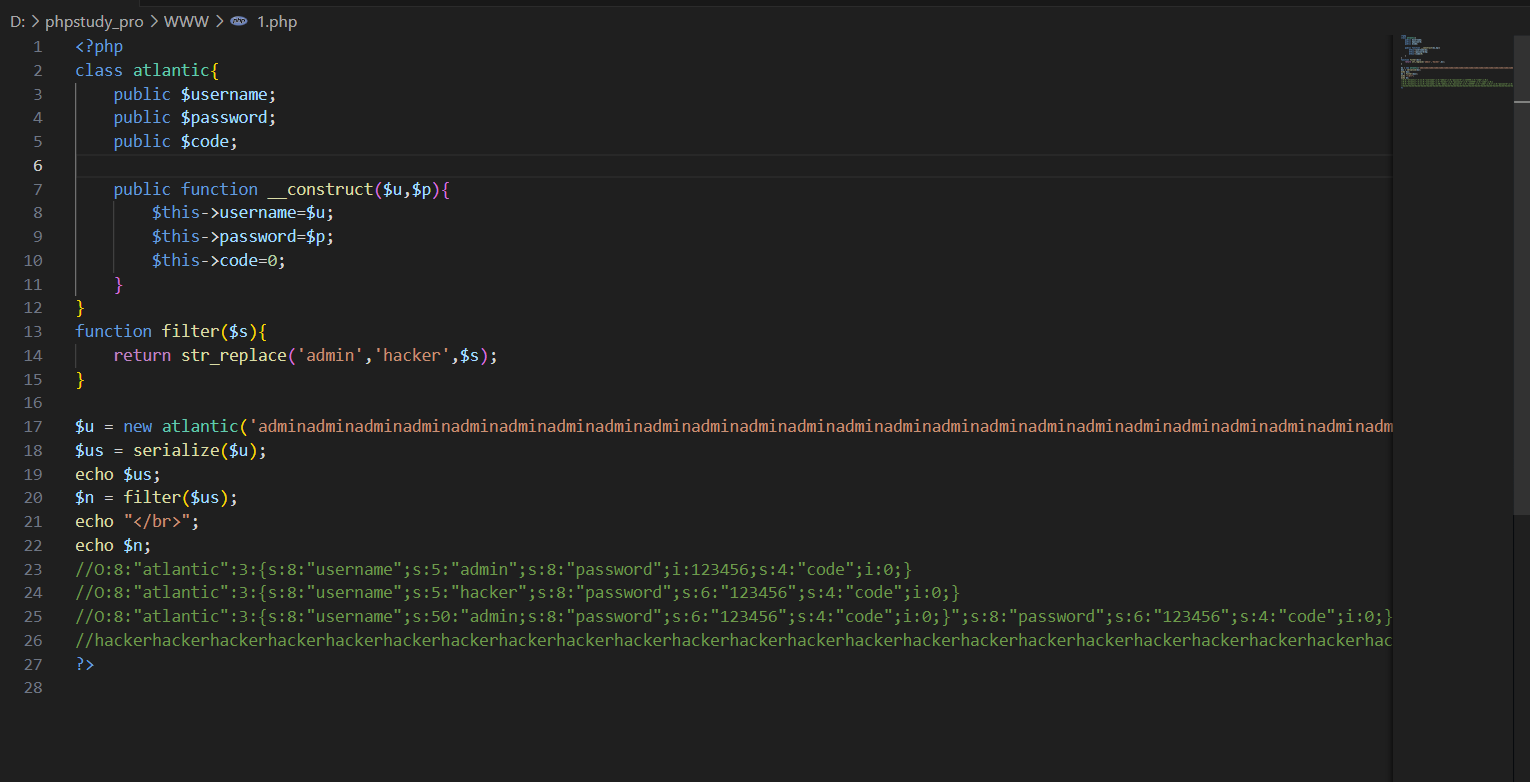The image size is (1530, 782).
Task: Click the 'str_replace' function call
Action: tap(234, 355)
